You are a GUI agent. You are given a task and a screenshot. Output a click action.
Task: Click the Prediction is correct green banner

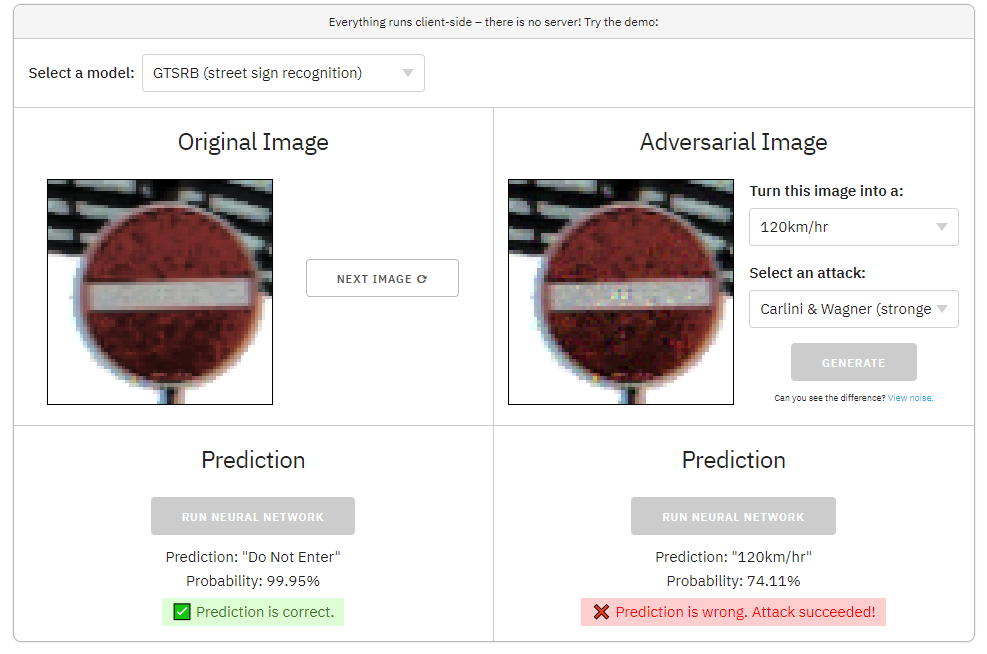tap(253, 612)
